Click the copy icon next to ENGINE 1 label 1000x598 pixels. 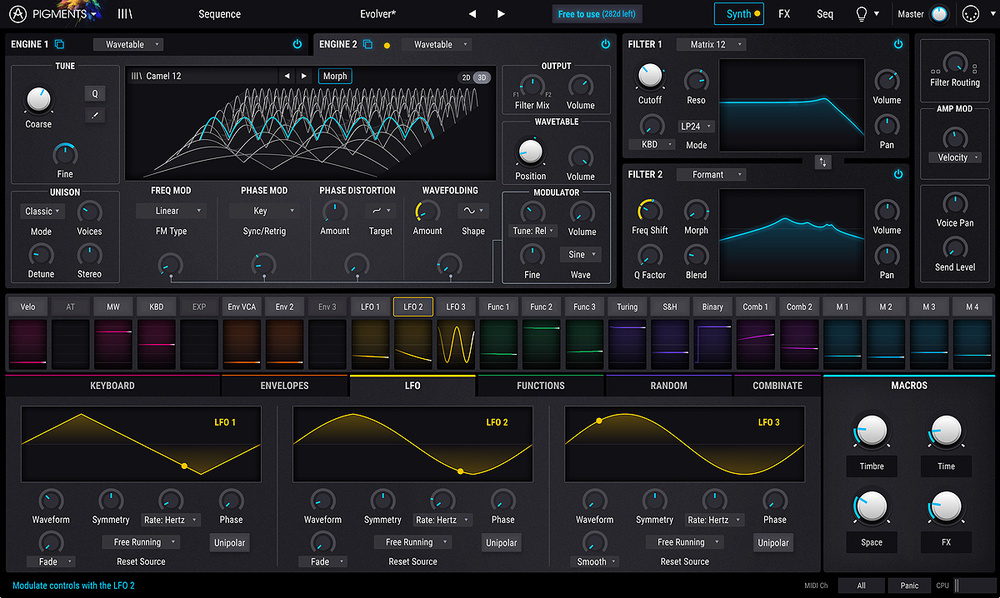pyautogui.click(x=59, y=44)
